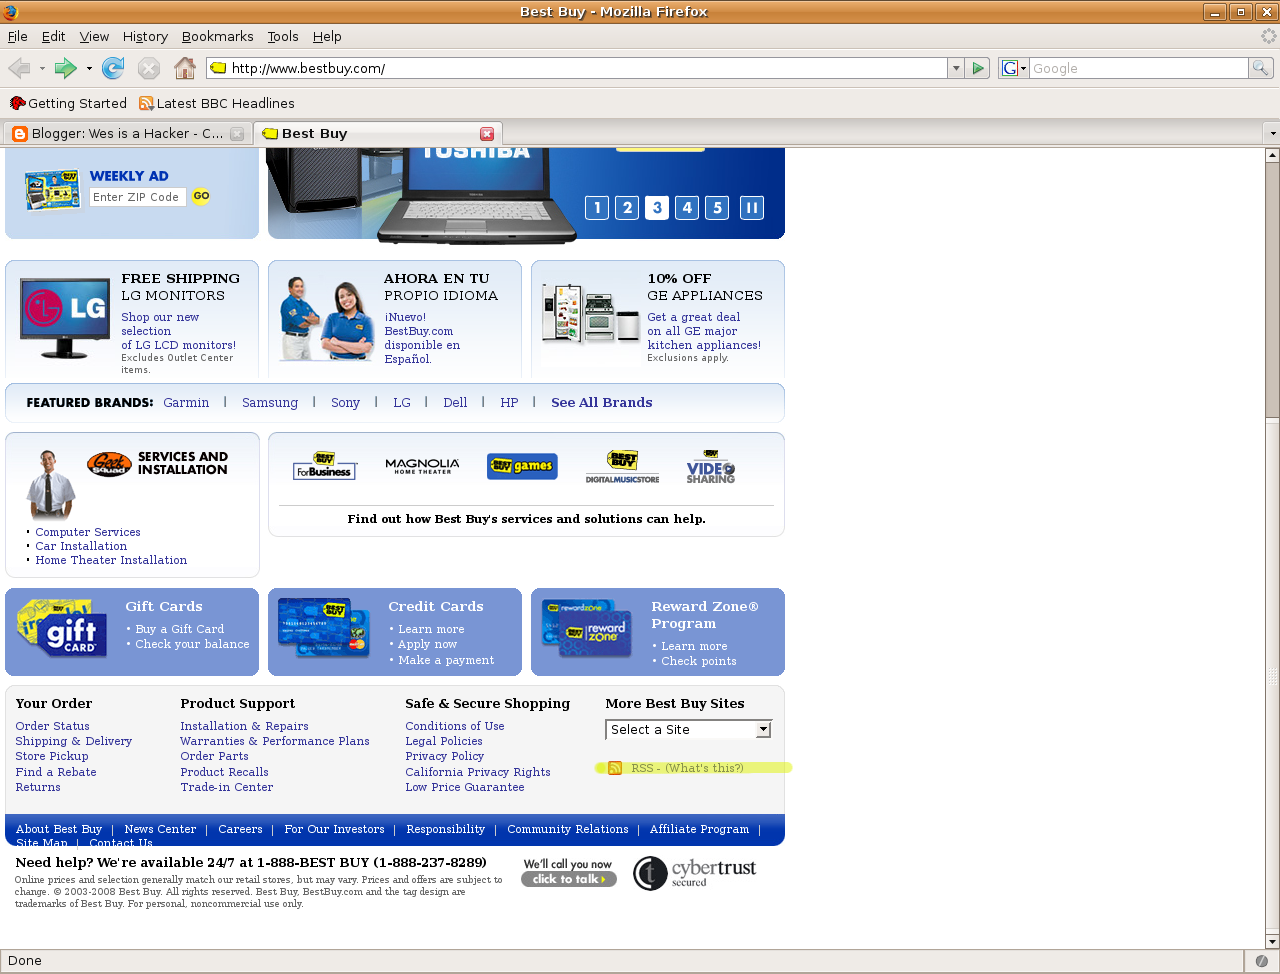Open the search engine selector dropdown

point(1014,68)
